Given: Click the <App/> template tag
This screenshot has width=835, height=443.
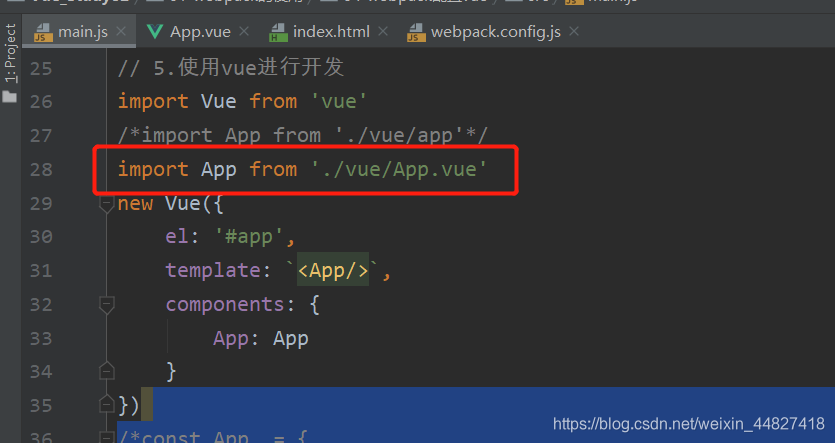Looking at the screenshot, I should [x=333, y=270].
